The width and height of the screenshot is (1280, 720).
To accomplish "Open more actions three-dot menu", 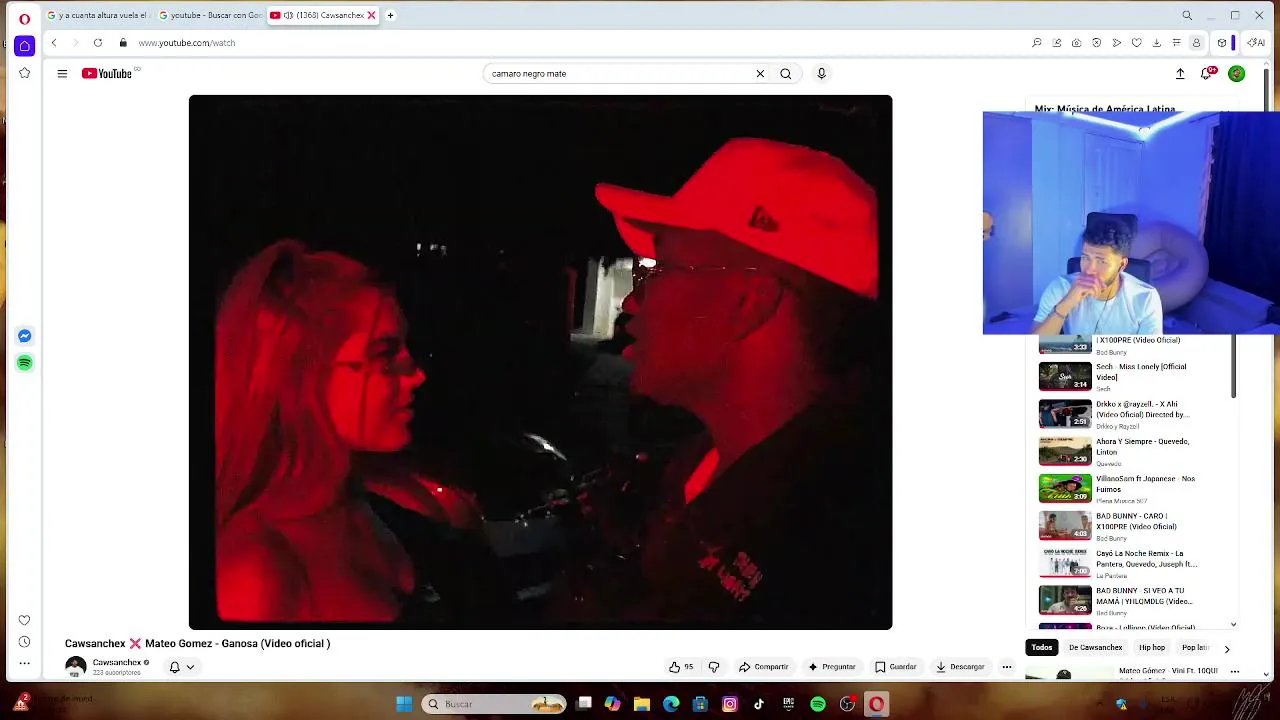I will pos(1007,667).
